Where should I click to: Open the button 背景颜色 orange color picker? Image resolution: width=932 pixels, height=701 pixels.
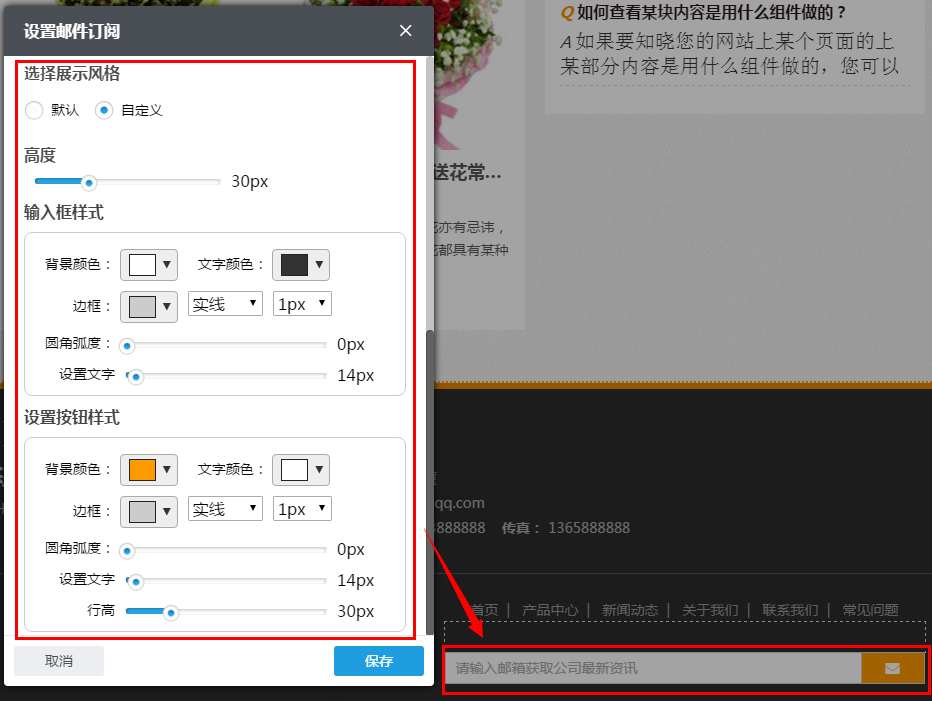coord(148,469)
